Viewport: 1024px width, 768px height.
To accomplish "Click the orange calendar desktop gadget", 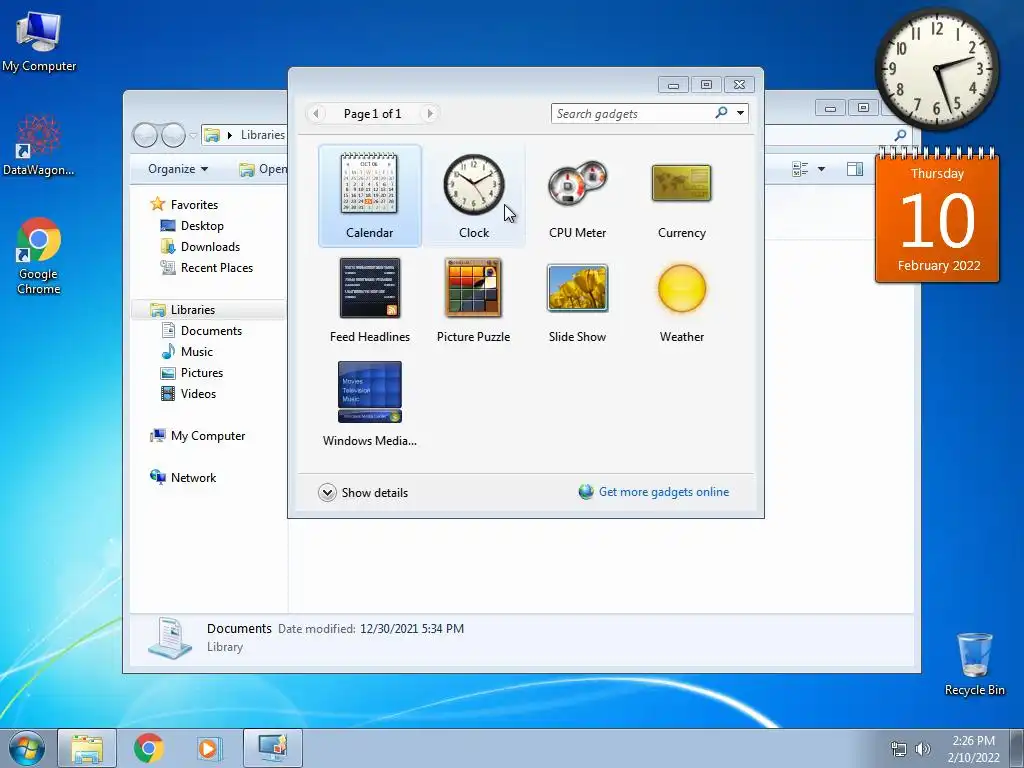I will click(x=937, y=216).
